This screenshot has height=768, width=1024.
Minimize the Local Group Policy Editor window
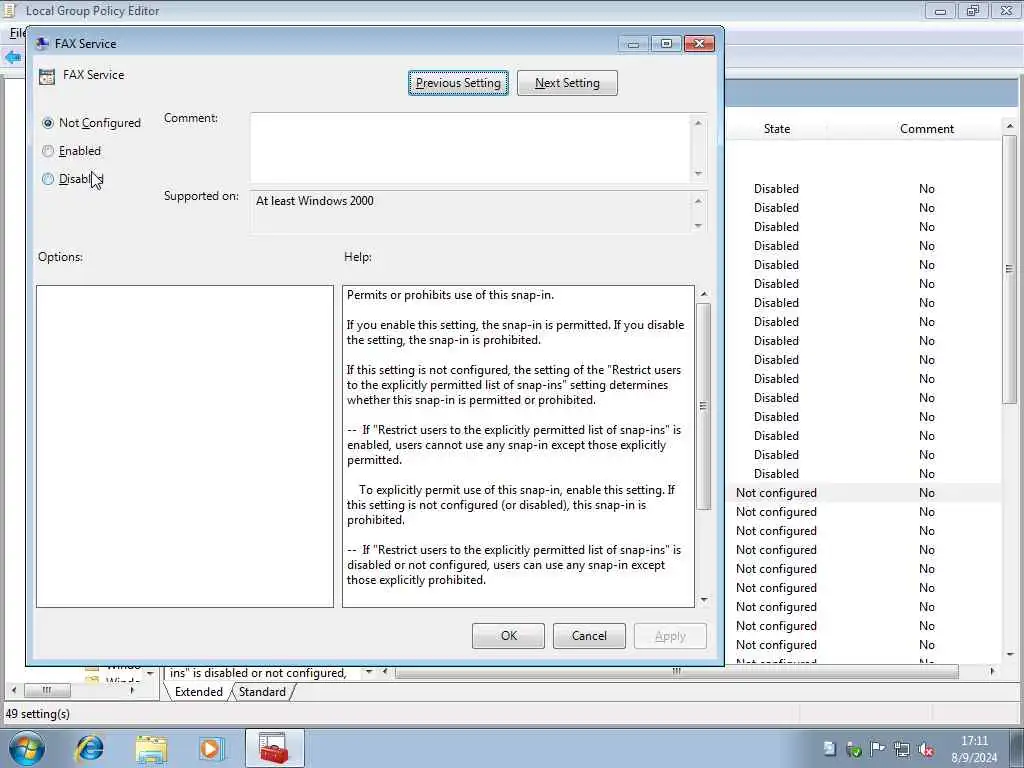tap(940, 10)
